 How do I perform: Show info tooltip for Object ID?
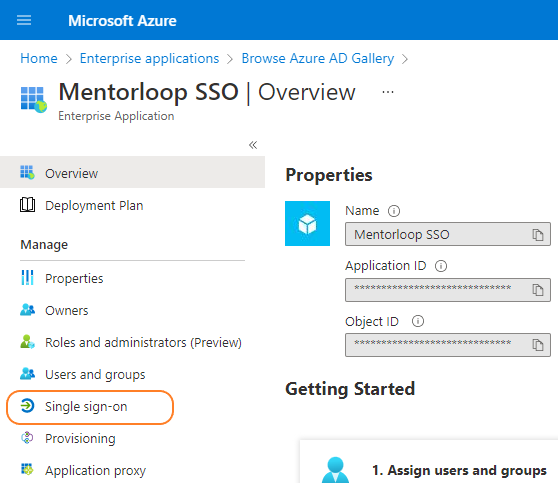click(x=418, y=321)
